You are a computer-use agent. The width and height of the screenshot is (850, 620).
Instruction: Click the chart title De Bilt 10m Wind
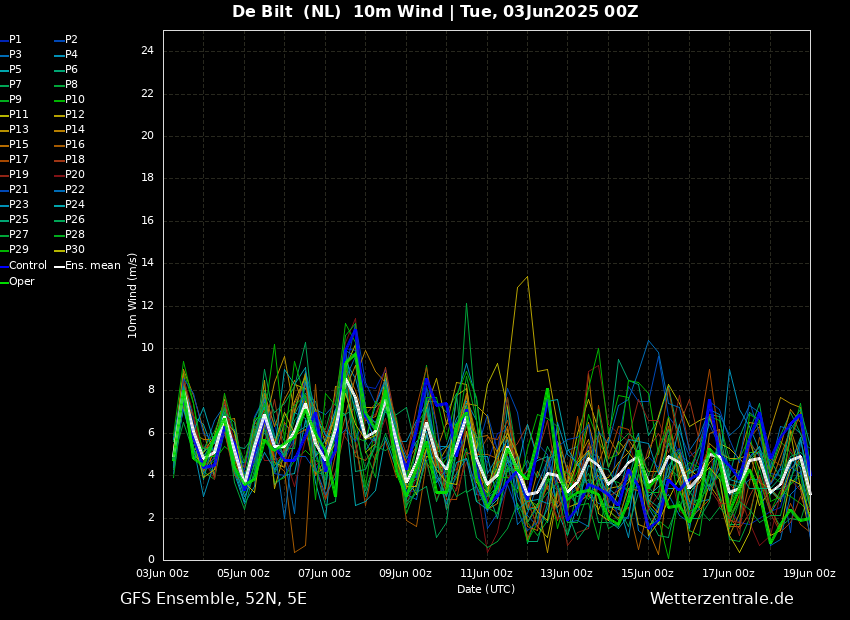435,12
